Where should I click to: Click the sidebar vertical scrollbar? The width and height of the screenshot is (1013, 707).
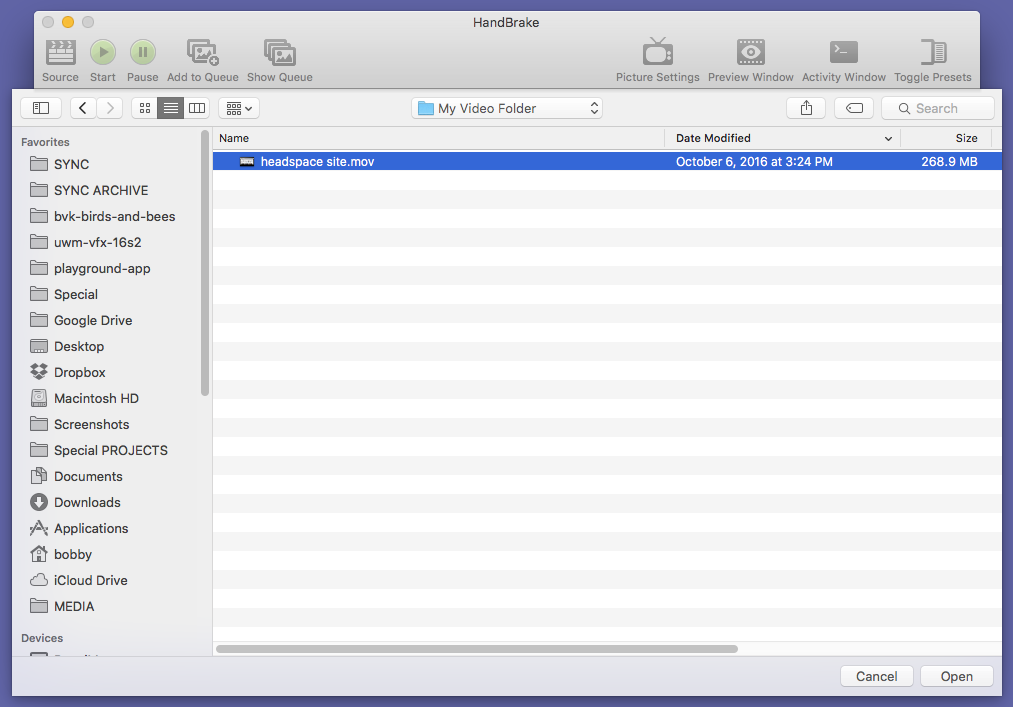(x=205, y=262)
